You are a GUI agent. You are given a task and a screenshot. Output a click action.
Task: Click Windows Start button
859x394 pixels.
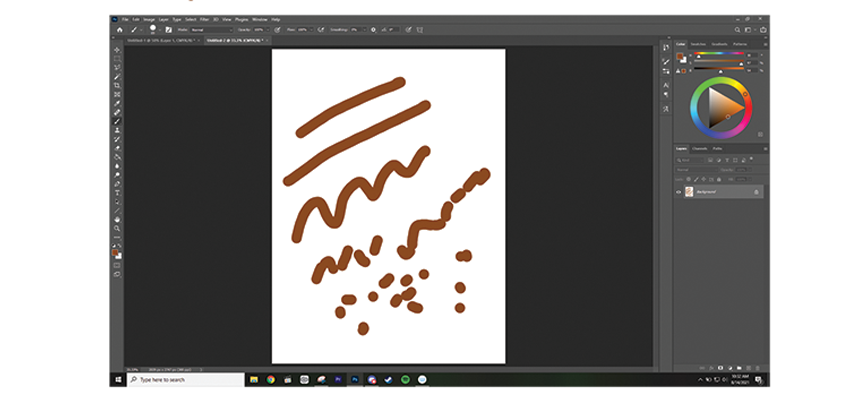118,379
